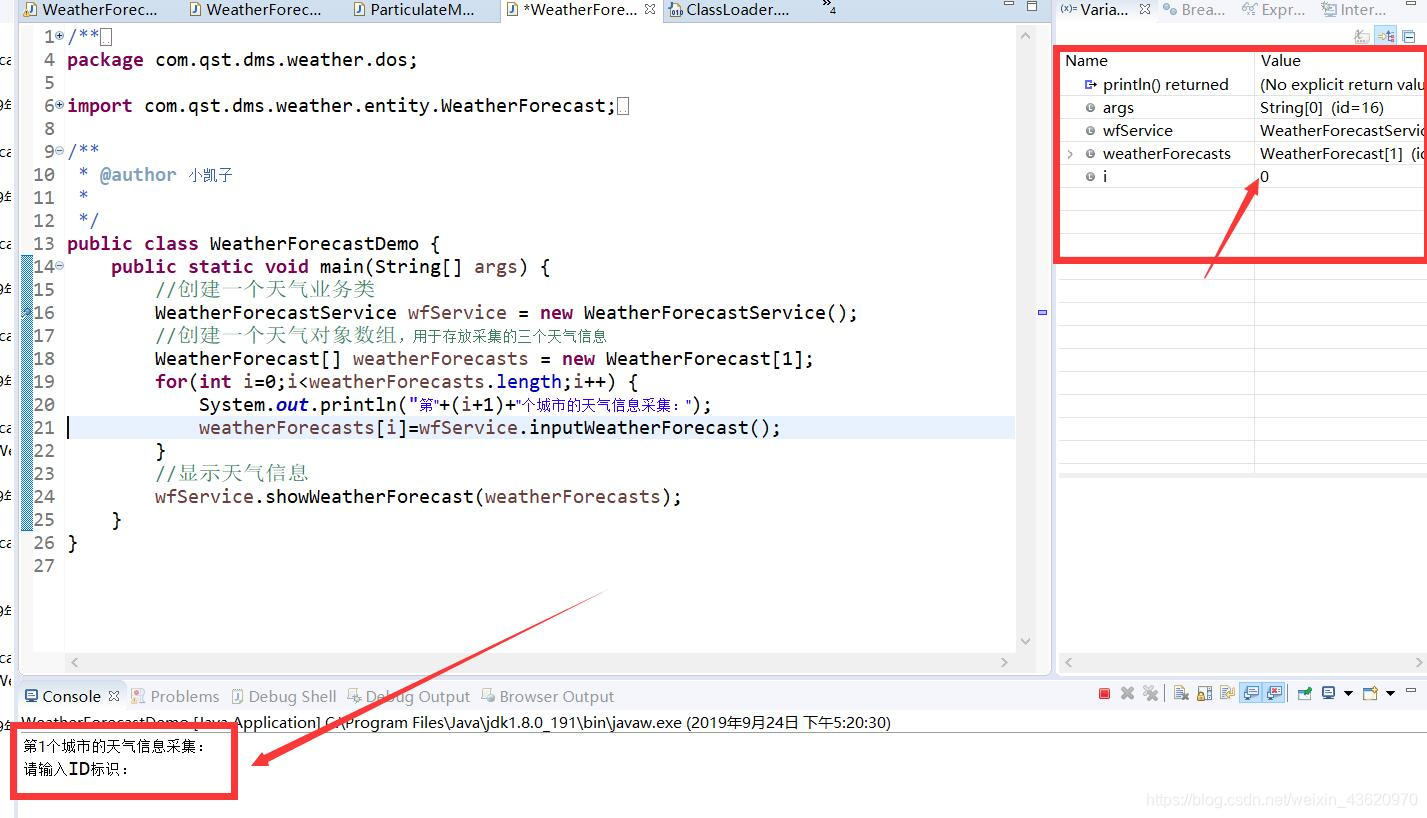Select the args variable row
This screenshot has width=1427, height=818.
[1242, 107]
